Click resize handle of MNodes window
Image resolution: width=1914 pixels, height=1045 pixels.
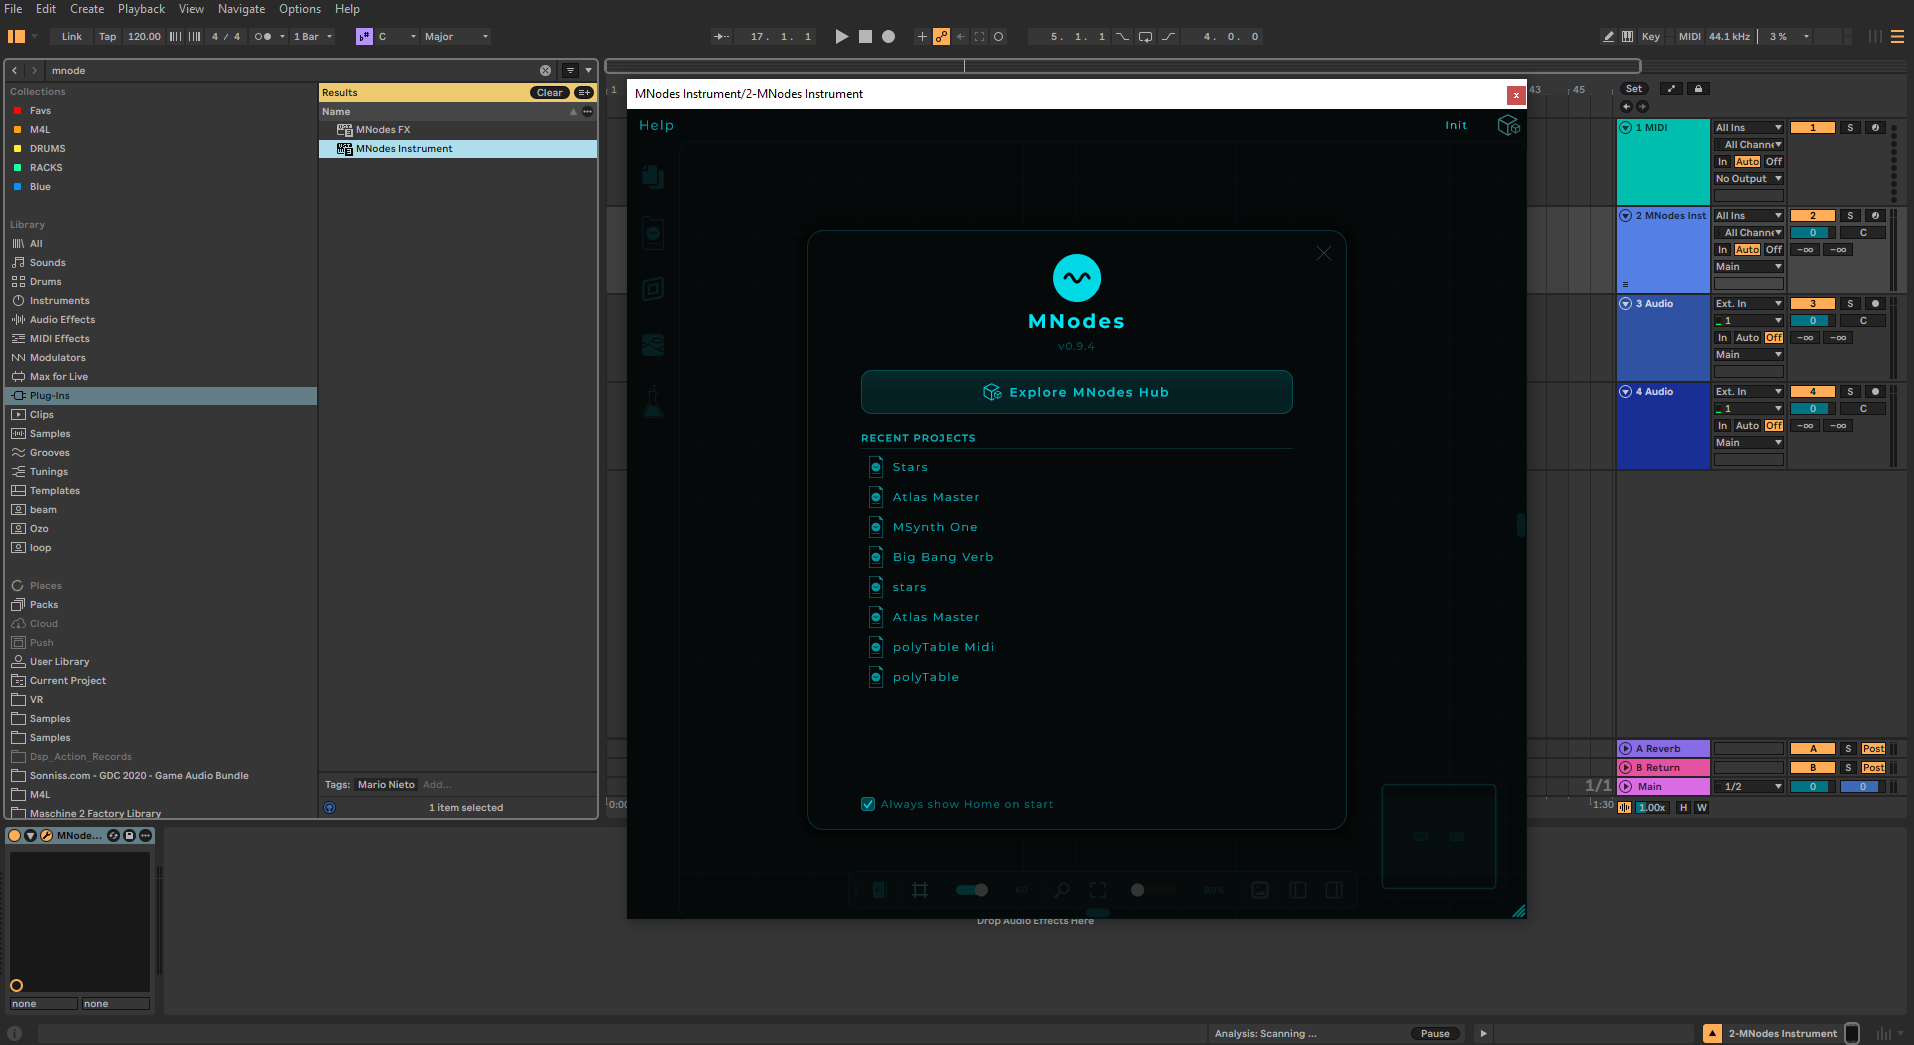[x=1518, y=910]
